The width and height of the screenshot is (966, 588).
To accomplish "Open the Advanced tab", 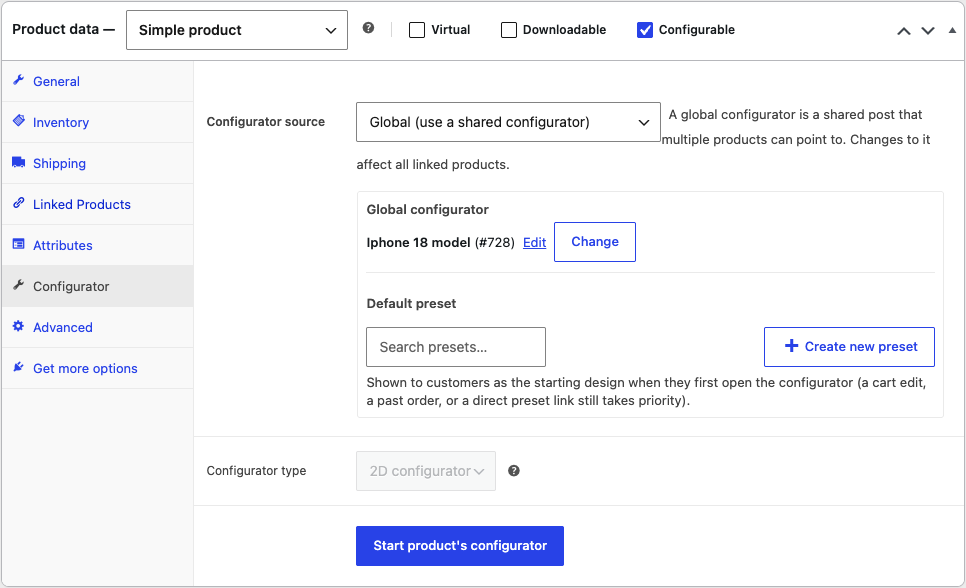I will coord(97,327).
